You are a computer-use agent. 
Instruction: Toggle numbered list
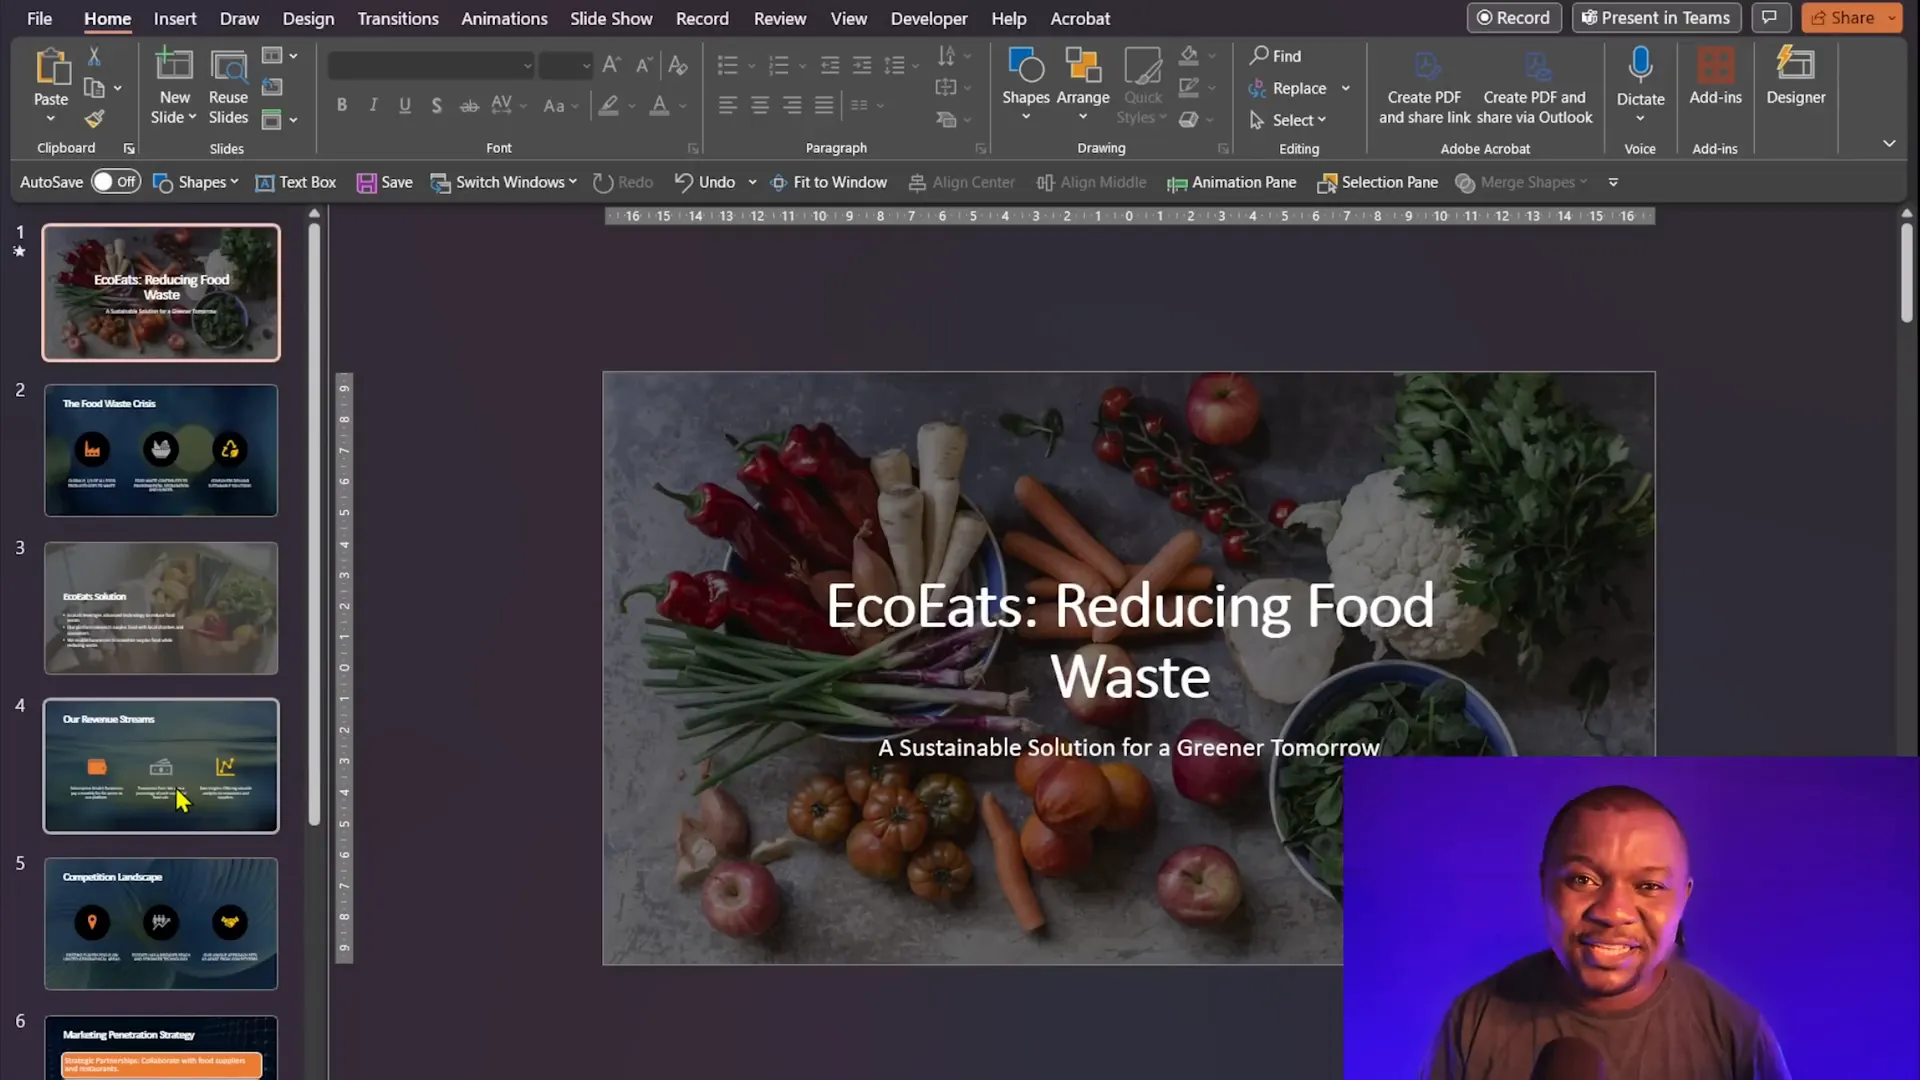[x=778, y=66]
